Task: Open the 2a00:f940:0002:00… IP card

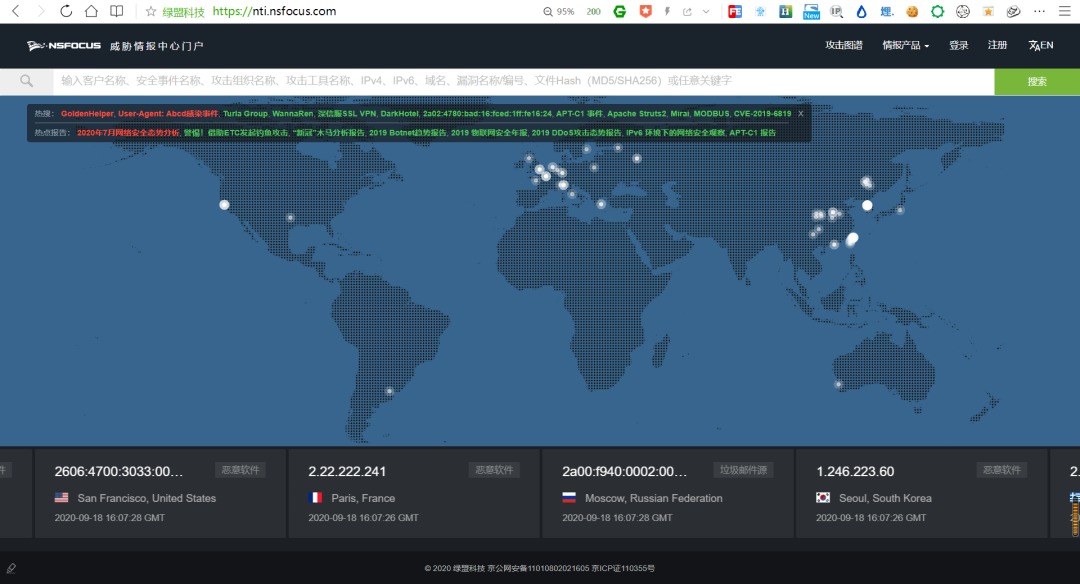Action: click(668, 493)
